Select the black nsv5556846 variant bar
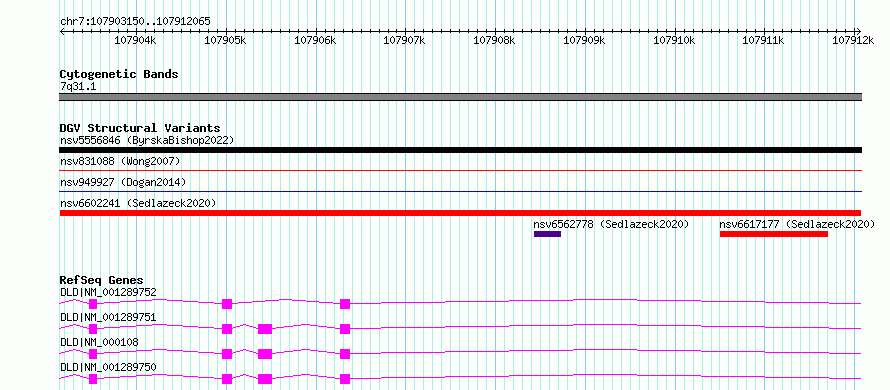Screen dimensions: 890x390 [x=460, y=150]
